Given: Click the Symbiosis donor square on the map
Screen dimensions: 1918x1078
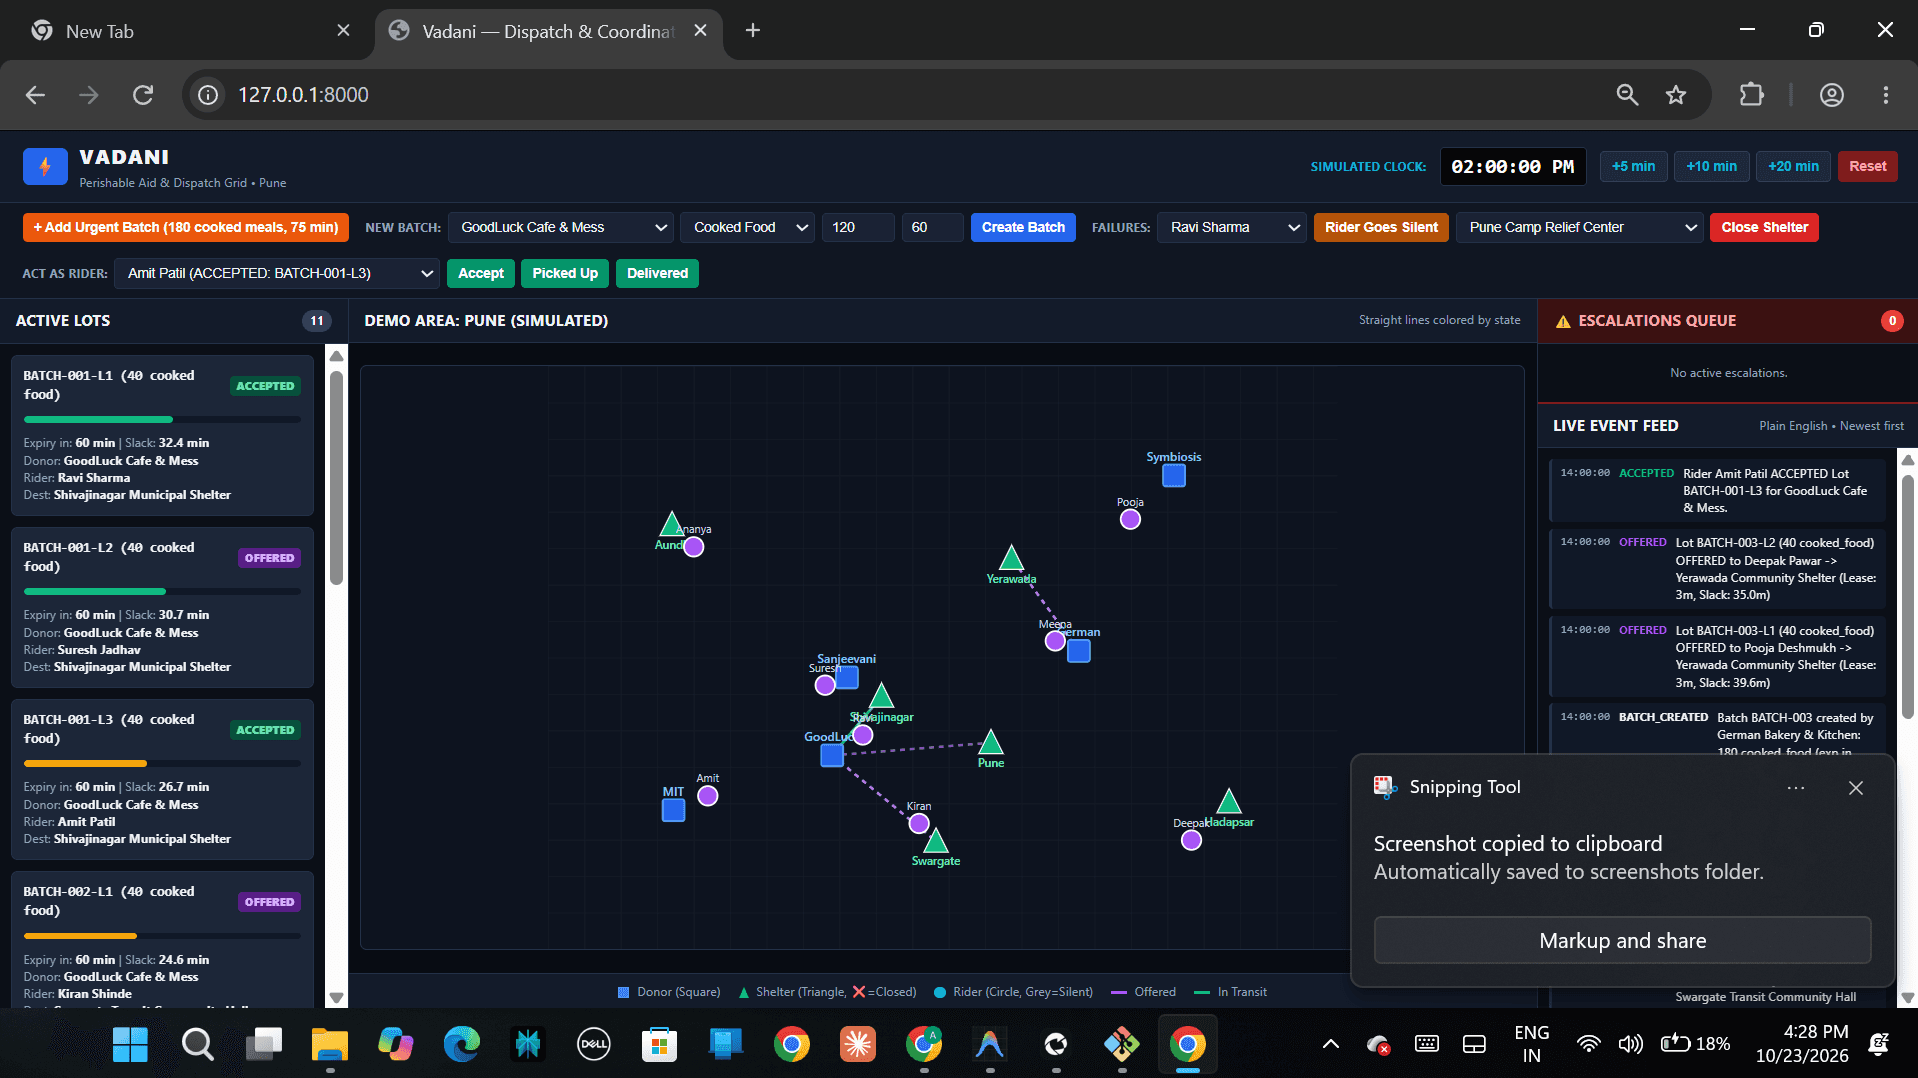Looking at the screenshot, I should coord(1174,476).
